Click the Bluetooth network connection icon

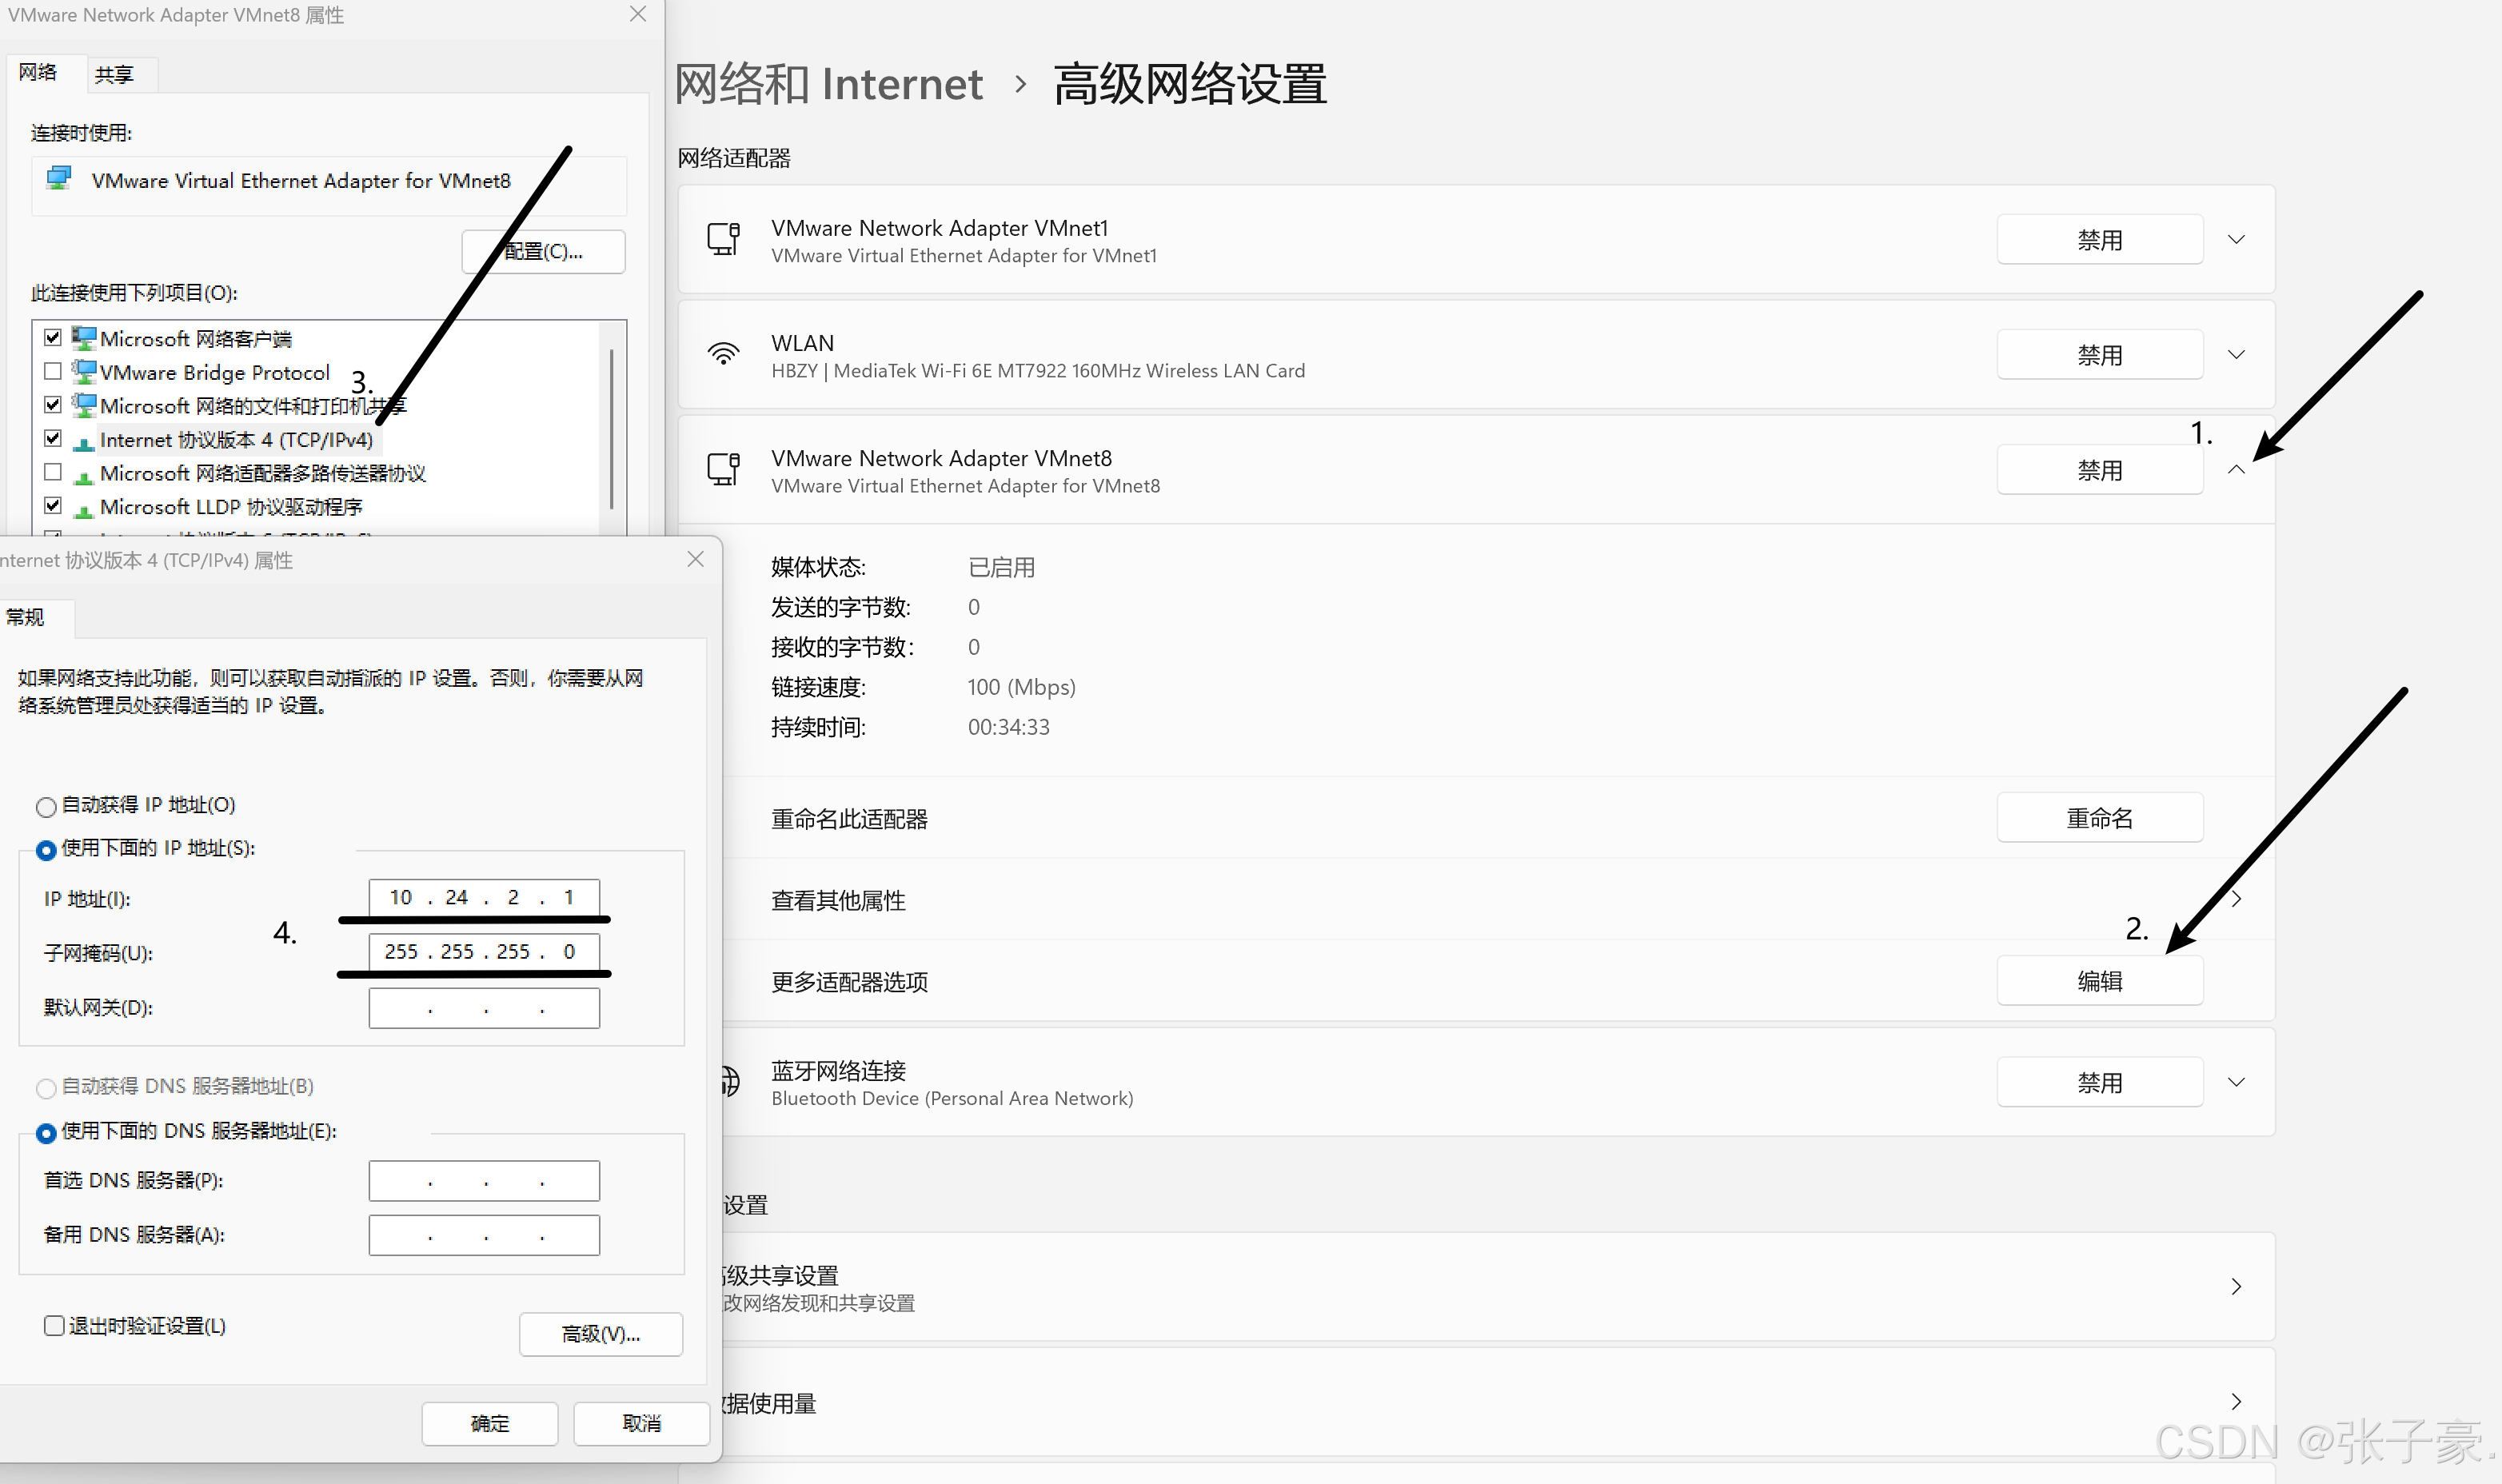(x=731, y=1082)
